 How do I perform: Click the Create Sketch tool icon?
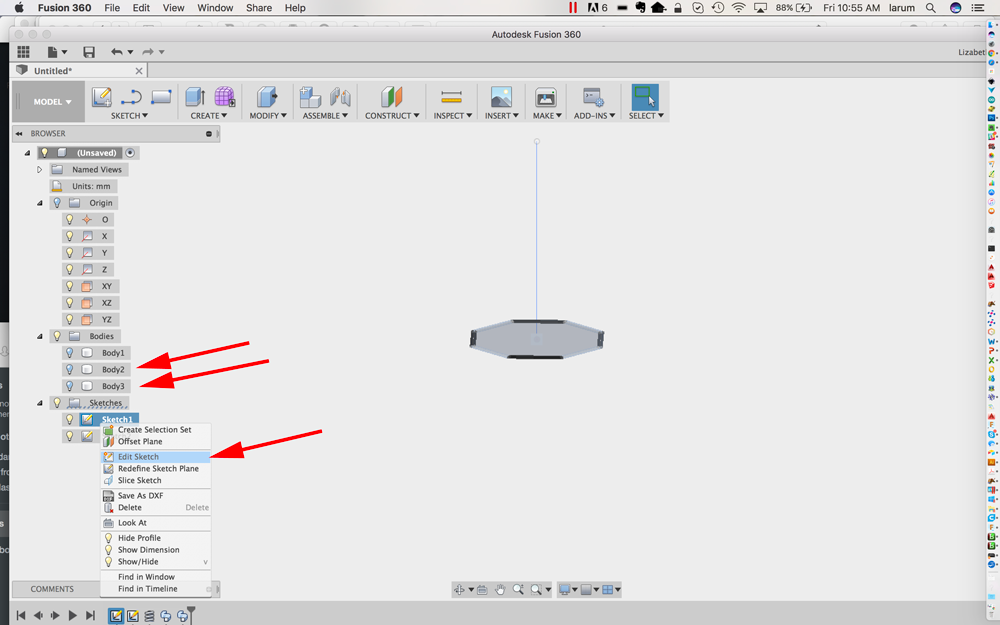[x=102, y=97]
